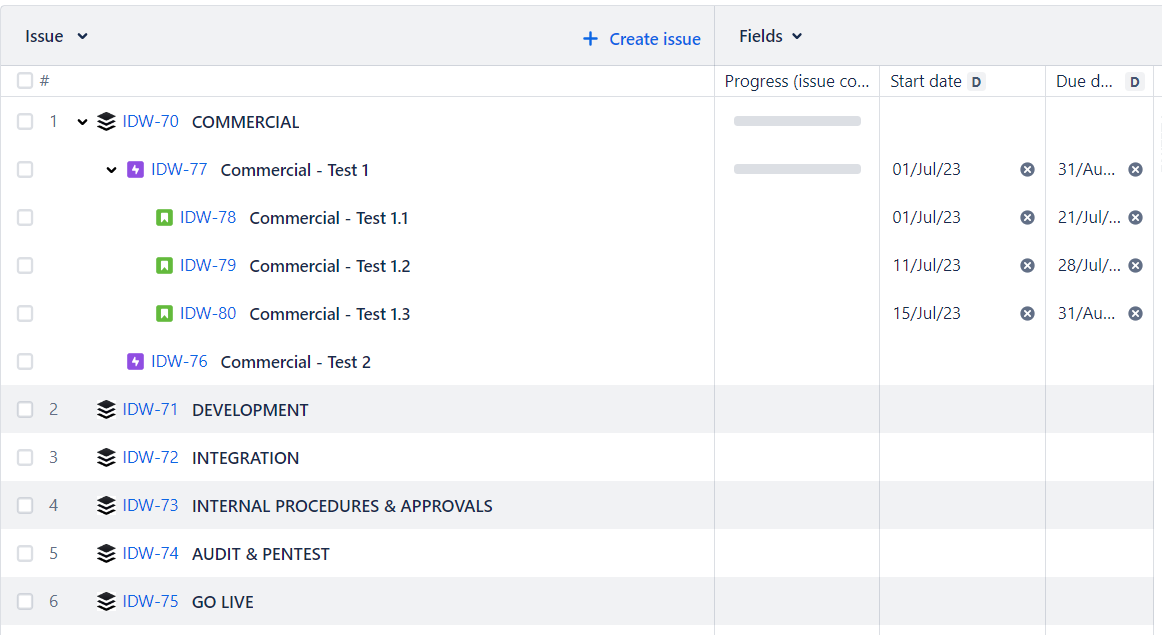1162x635 pixels.
Task: Click the D badge next to Due date header
Action: click(x=1135, y=82)
